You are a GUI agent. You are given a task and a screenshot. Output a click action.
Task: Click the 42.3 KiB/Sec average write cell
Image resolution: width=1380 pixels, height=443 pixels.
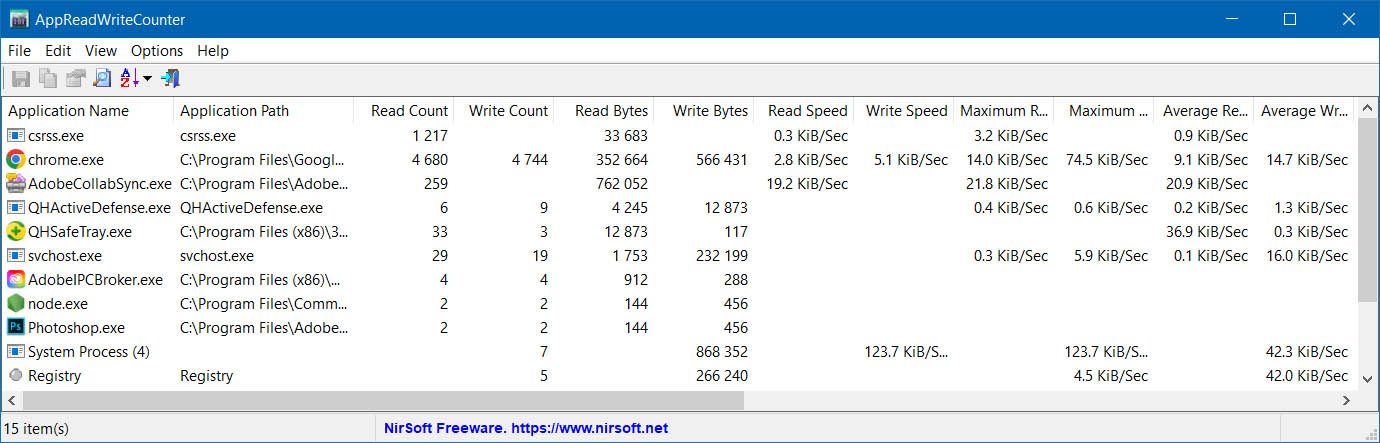[x=1307, y=352]
